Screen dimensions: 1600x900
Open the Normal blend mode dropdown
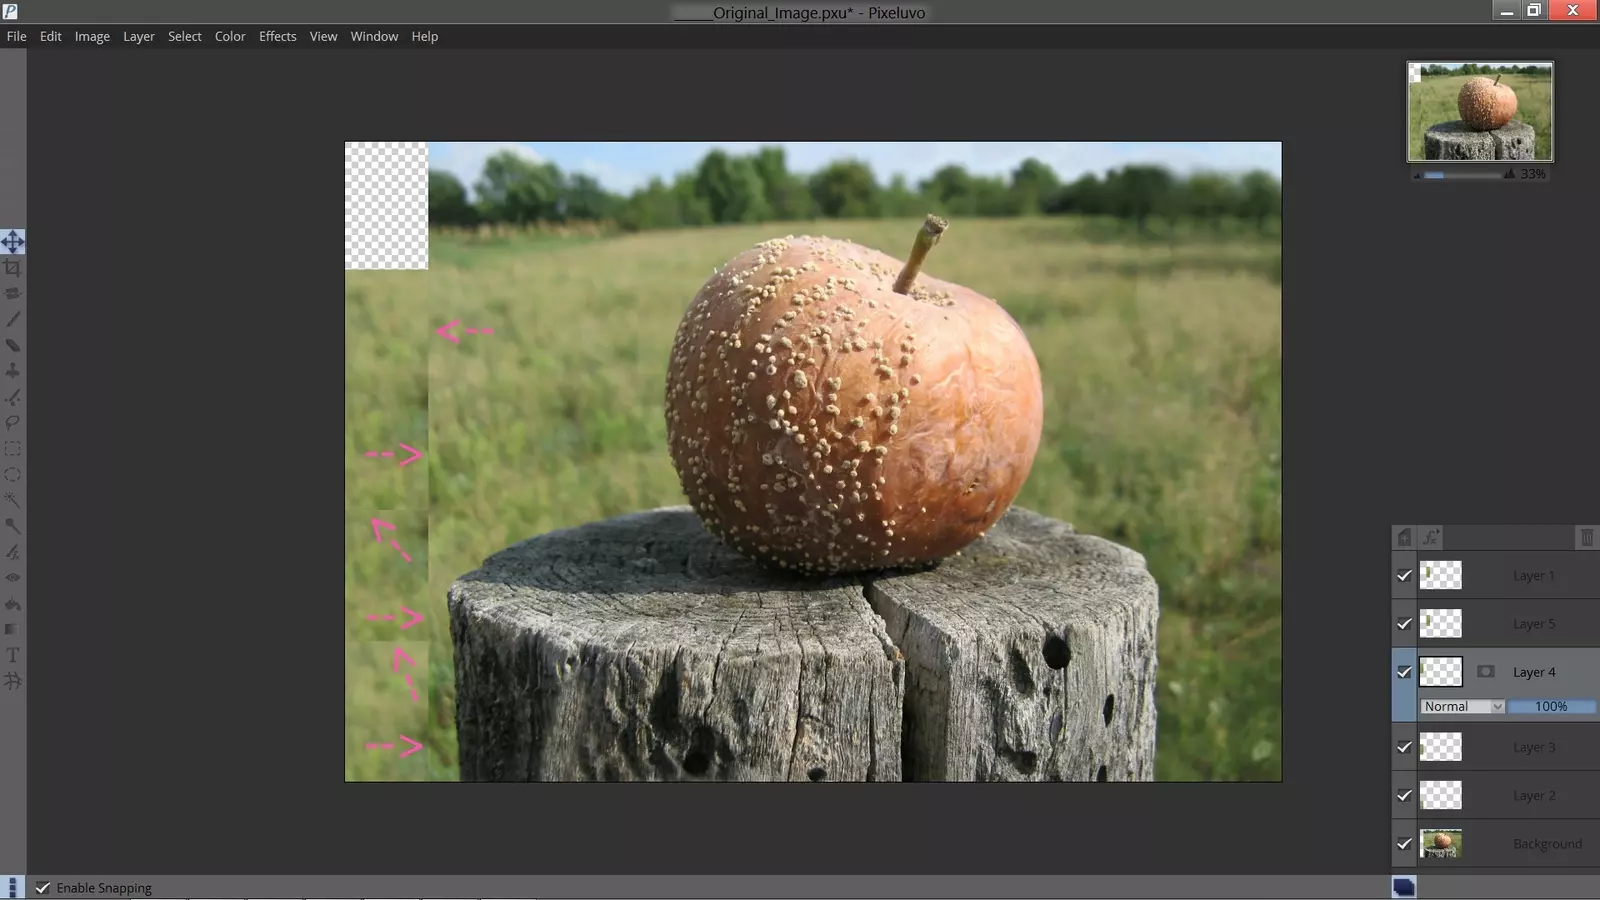click(x=1462, y=706)
